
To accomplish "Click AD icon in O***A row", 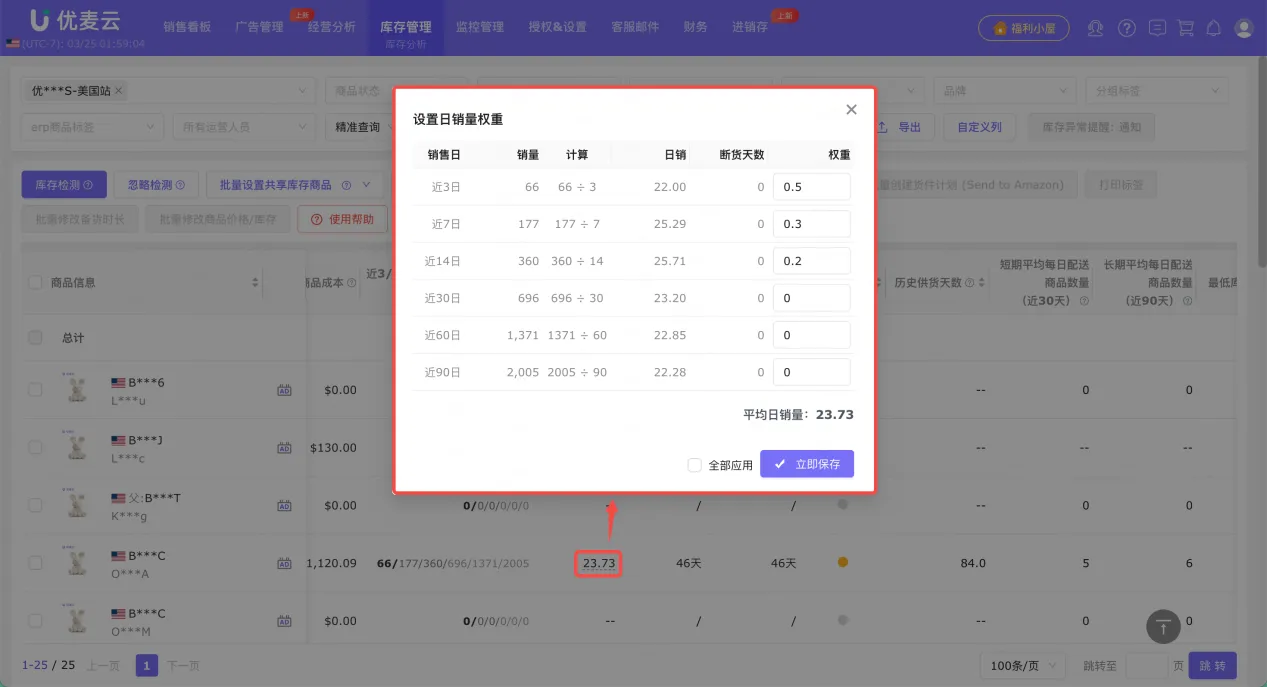I will [x=284, y=564].
